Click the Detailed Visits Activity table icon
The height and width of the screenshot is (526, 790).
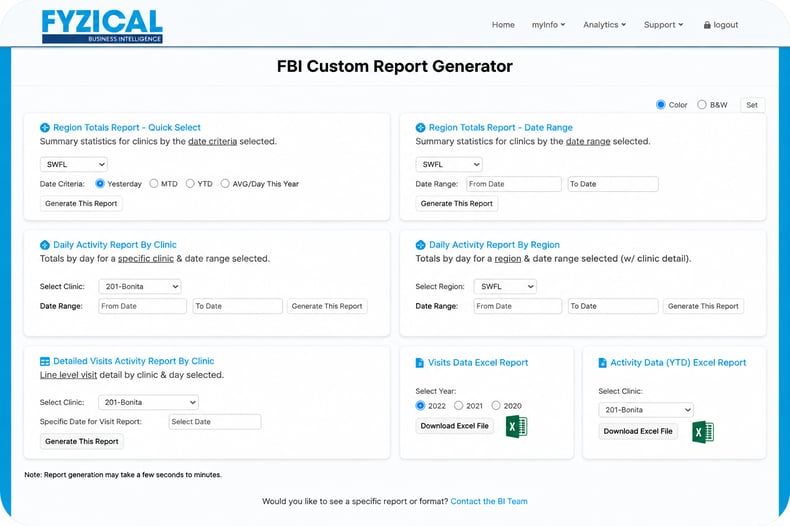45,361
